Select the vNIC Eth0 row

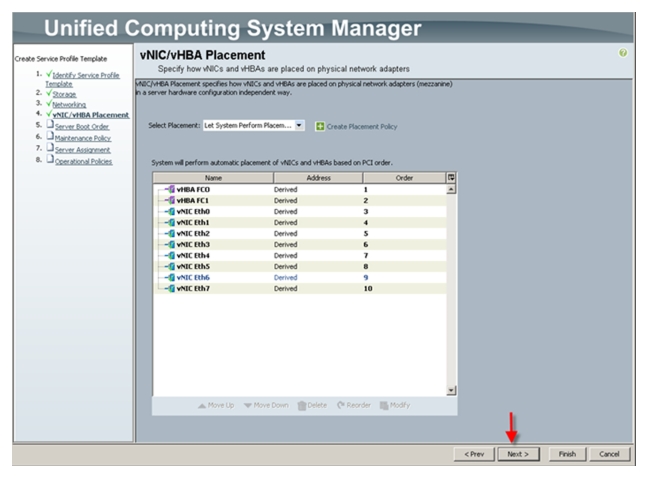300,211
